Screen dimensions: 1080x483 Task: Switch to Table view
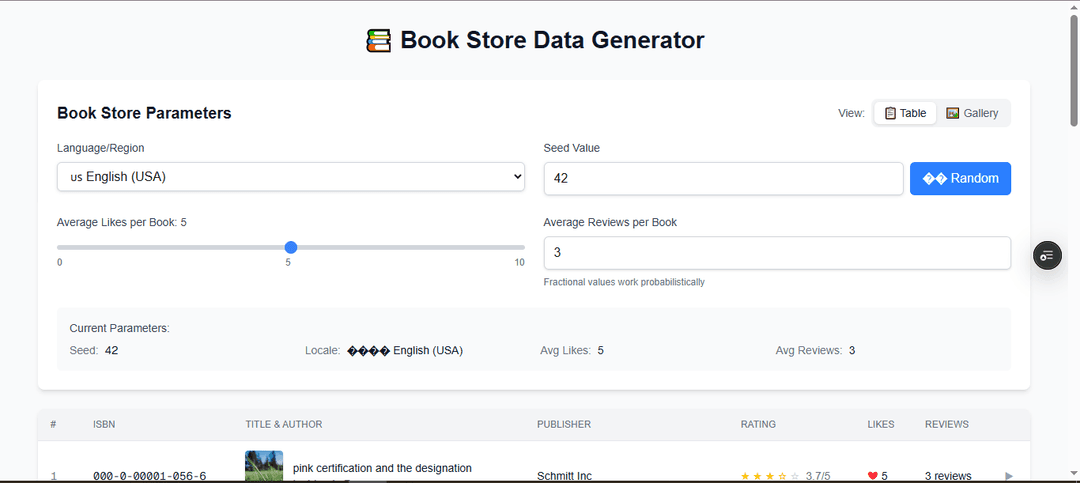[905, 113]
